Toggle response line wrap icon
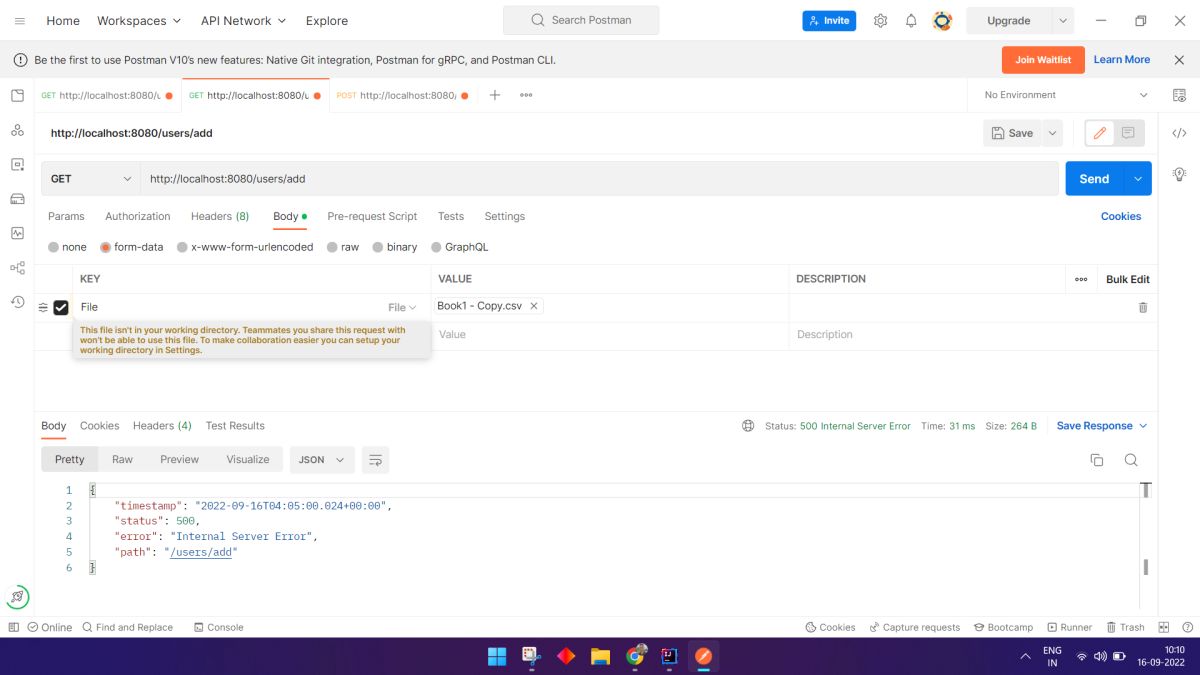 coord(375,460)
